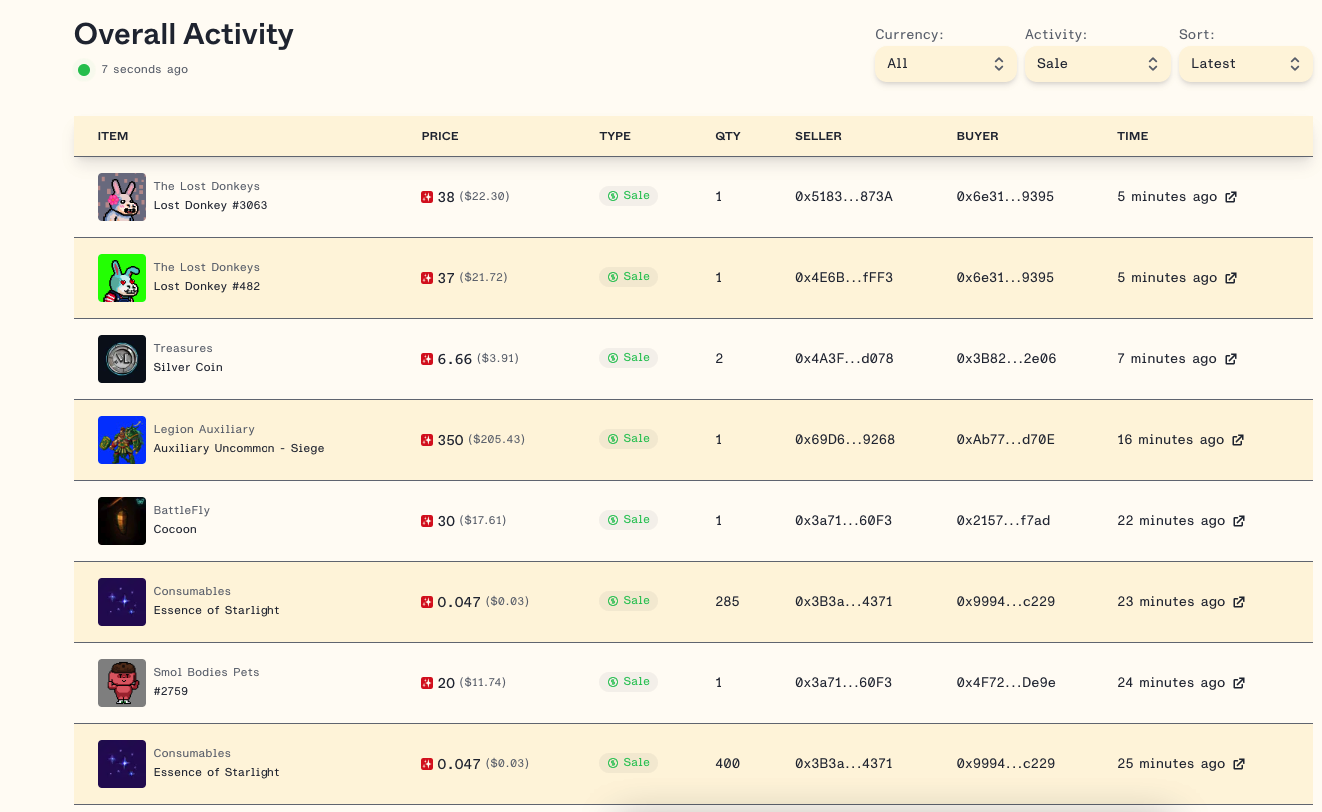Open transaction link for the 16 minutes ago sale

tap(1238, 440)
